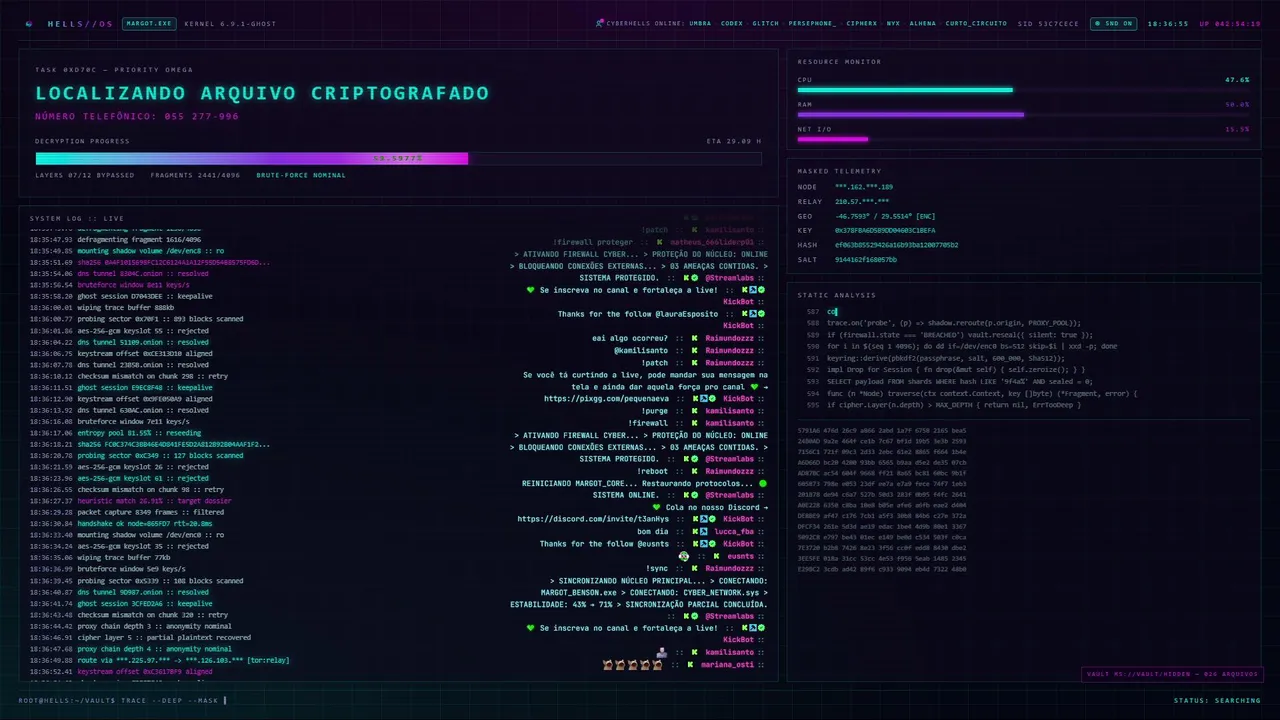The width and height of the screenshot is (1280, 720).
Task: Select online user CIPHERX
Action: pyautogui.click(x=862, y=23)
